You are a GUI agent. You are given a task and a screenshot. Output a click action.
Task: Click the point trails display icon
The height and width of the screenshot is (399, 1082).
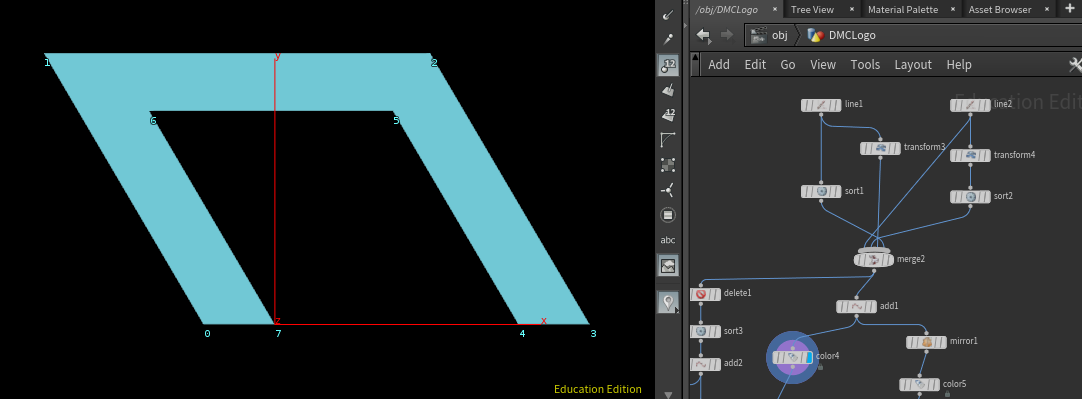click(x=668, y=190)
